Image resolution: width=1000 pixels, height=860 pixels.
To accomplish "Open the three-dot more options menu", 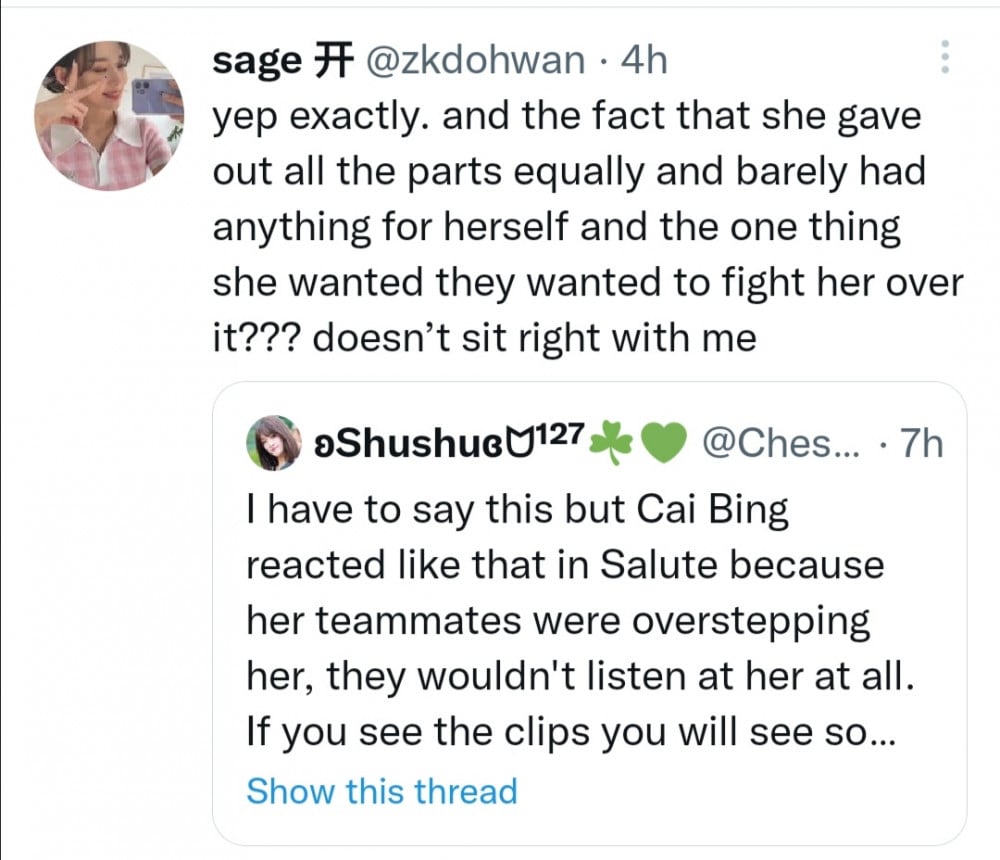I will 945,57.
